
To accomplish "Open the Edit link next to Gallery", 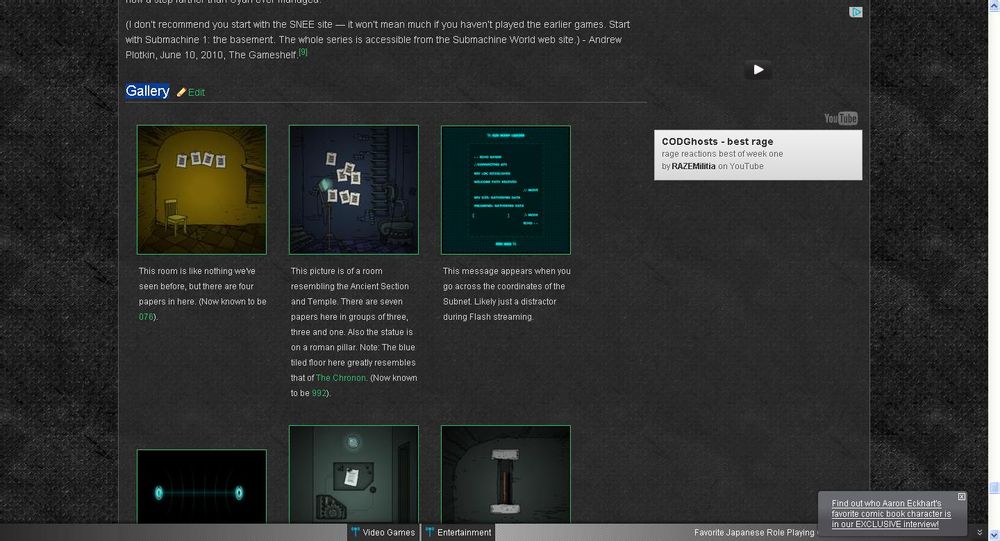I will [x=196, y=92].
